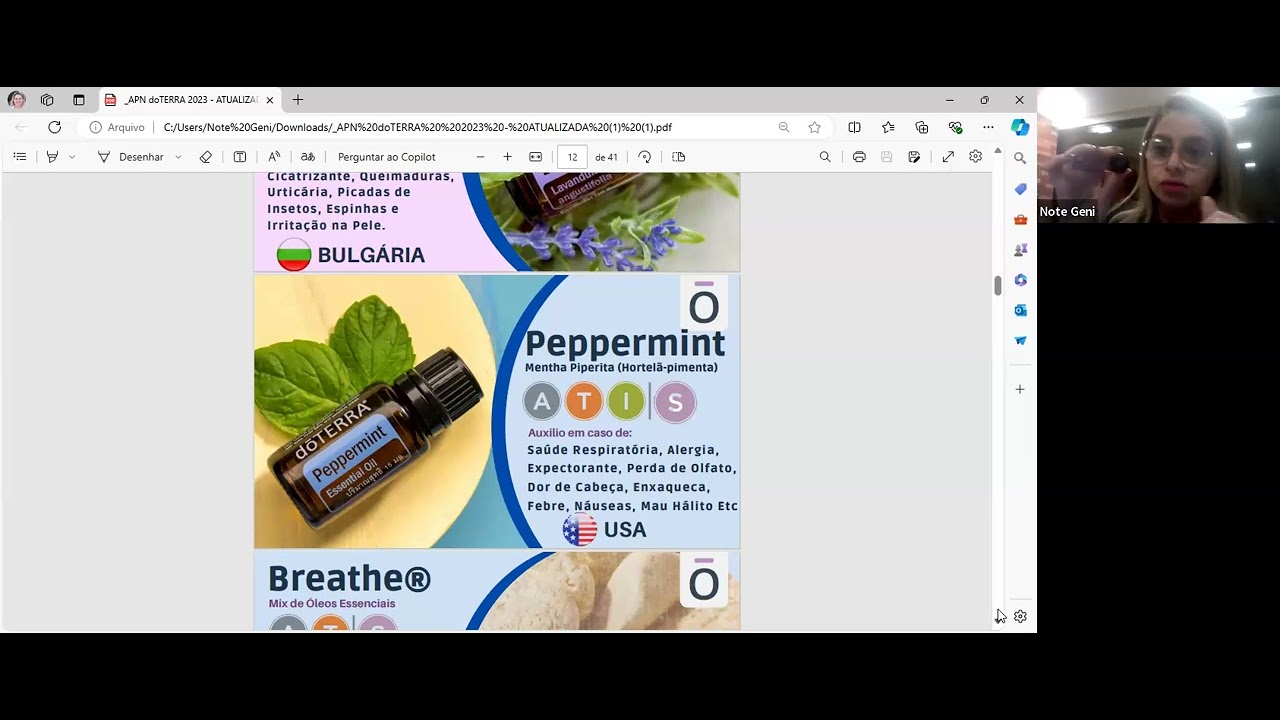This screenshot has height=720, width=1280.
Task: Open the paper plane sidebar app
Action: 1020,341
